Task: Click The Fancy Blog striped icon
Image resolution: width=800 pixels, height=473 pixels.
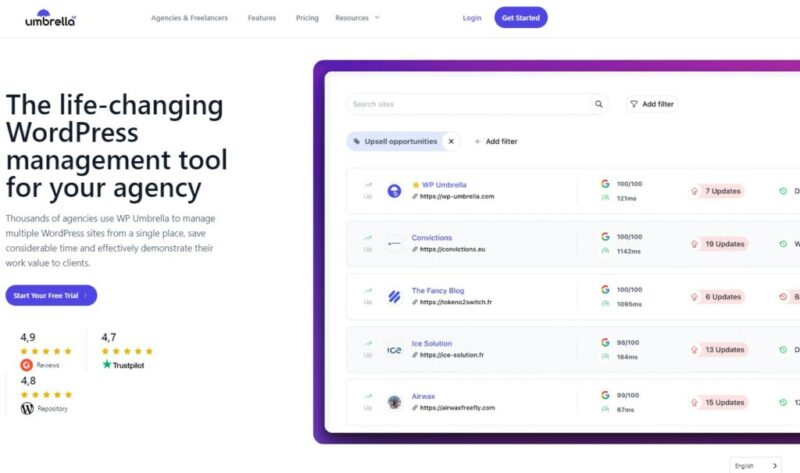Action: tap(394, 296)
